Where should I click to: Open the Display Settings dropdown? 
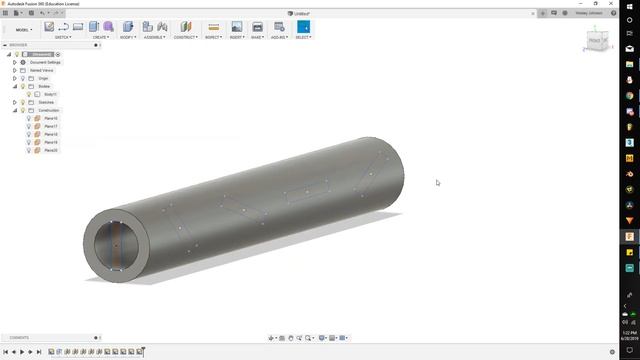(322, 338)
